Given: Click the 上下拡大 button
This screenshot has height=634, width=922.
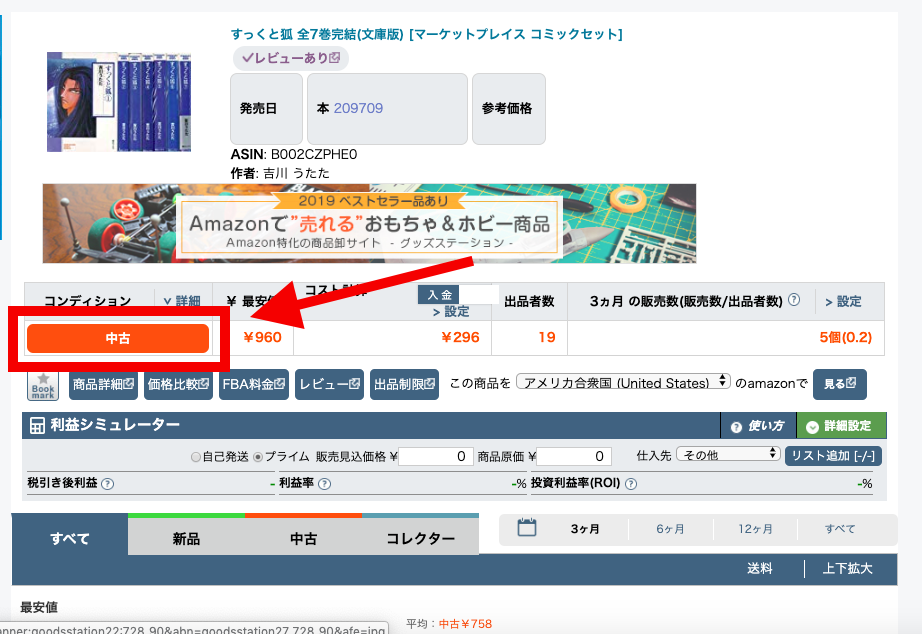Looking at the screenshot, I should (847, 569).
